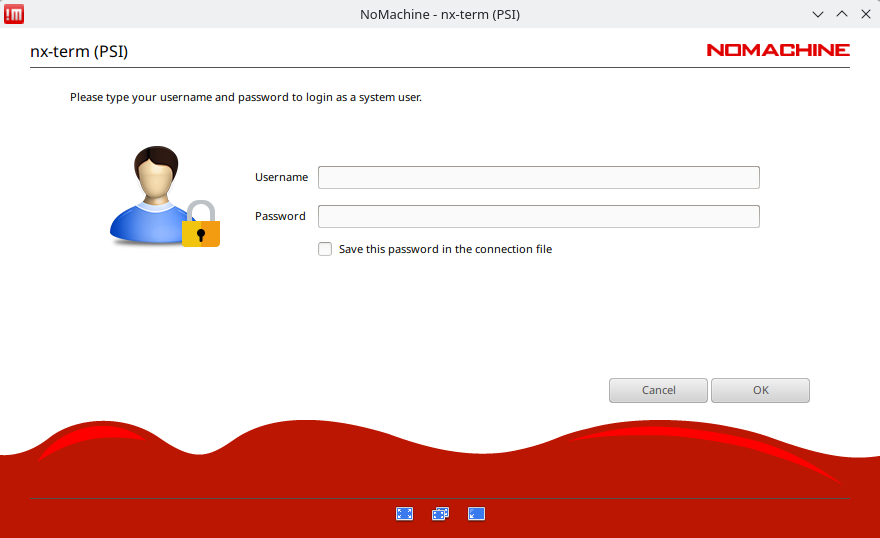Enable saving password in the connection file
The image size is (880, 538).
(325, 249)
